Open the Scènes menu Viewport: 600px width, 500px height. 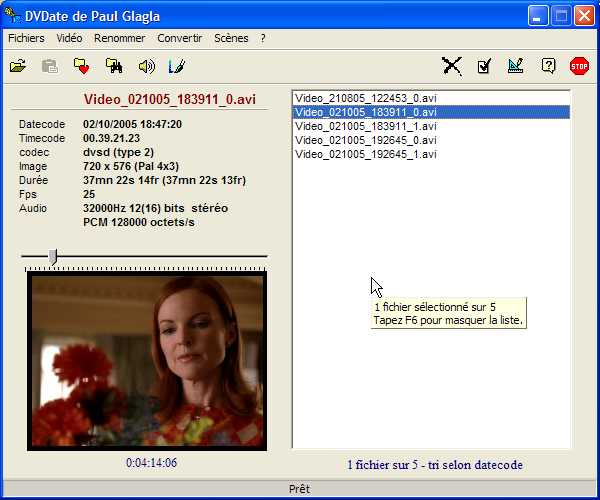(231, 38)
